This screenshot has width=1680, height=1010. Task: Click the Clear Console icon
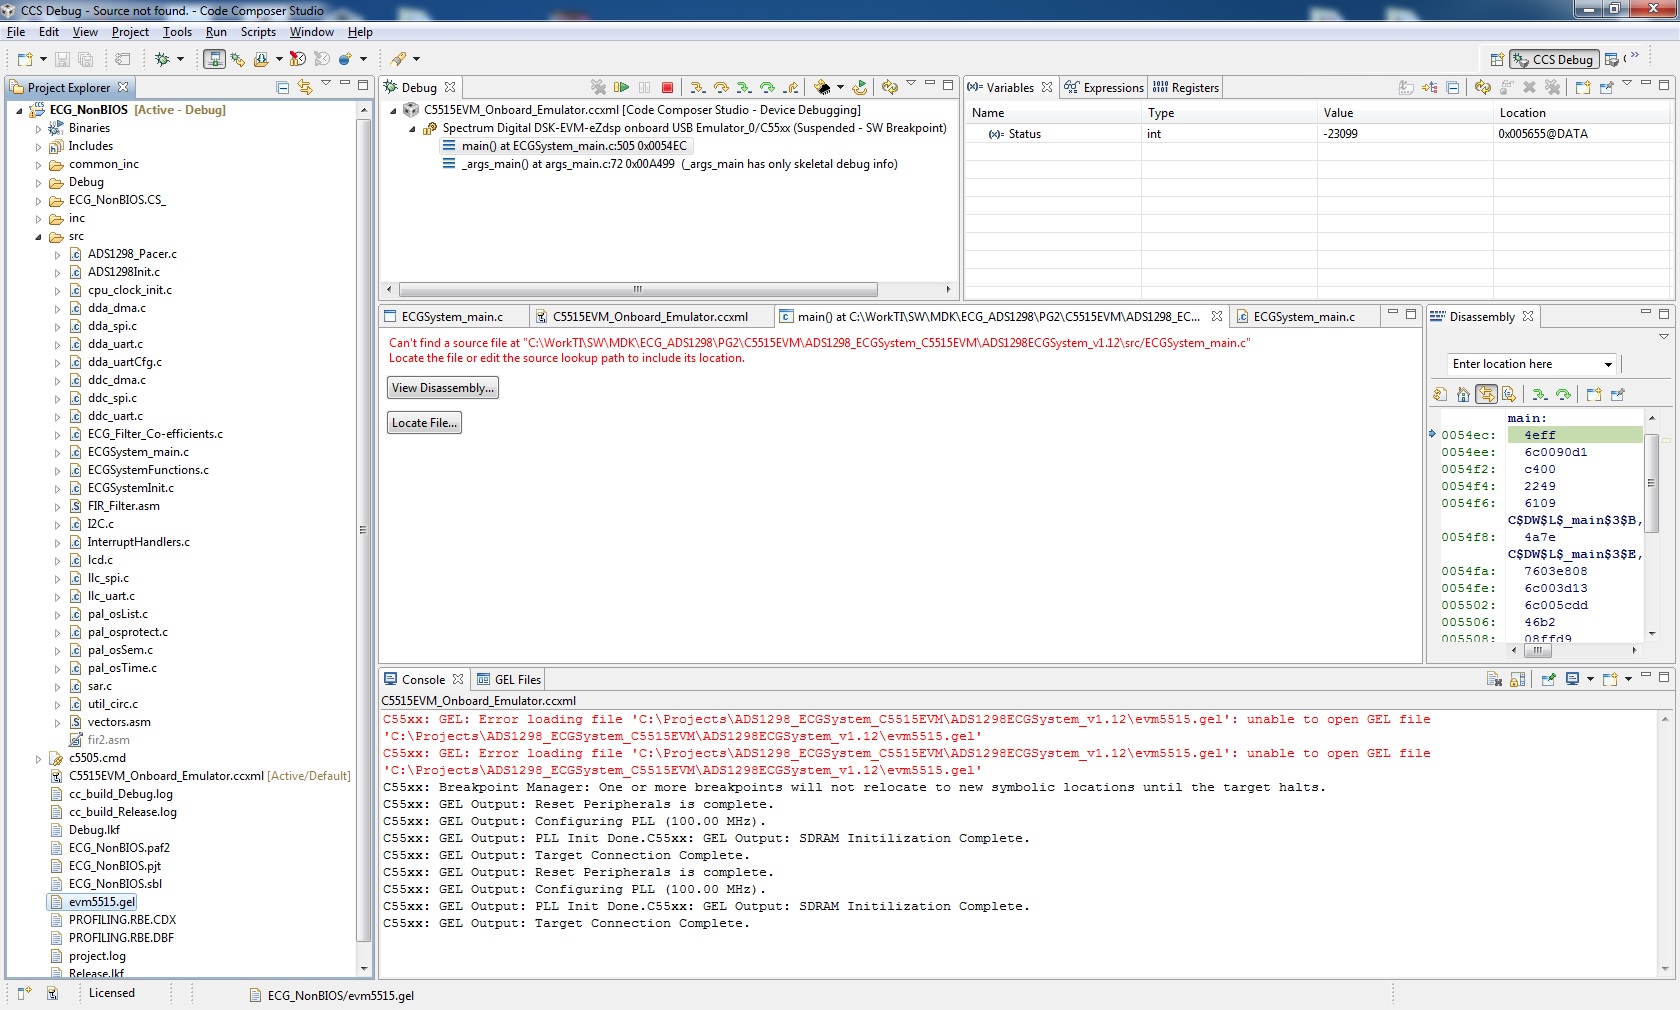click(1494, 680)
